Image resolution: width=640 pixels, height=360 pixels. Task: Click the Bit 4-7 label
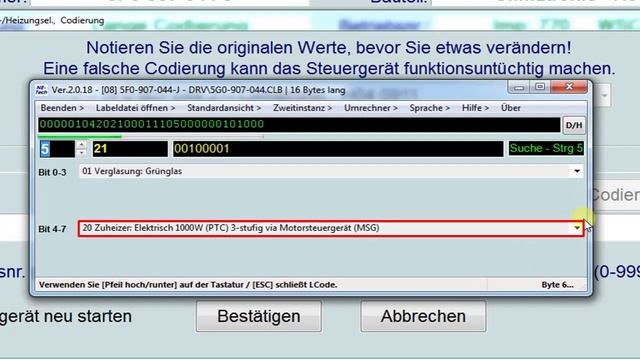[x=52, y=229]
